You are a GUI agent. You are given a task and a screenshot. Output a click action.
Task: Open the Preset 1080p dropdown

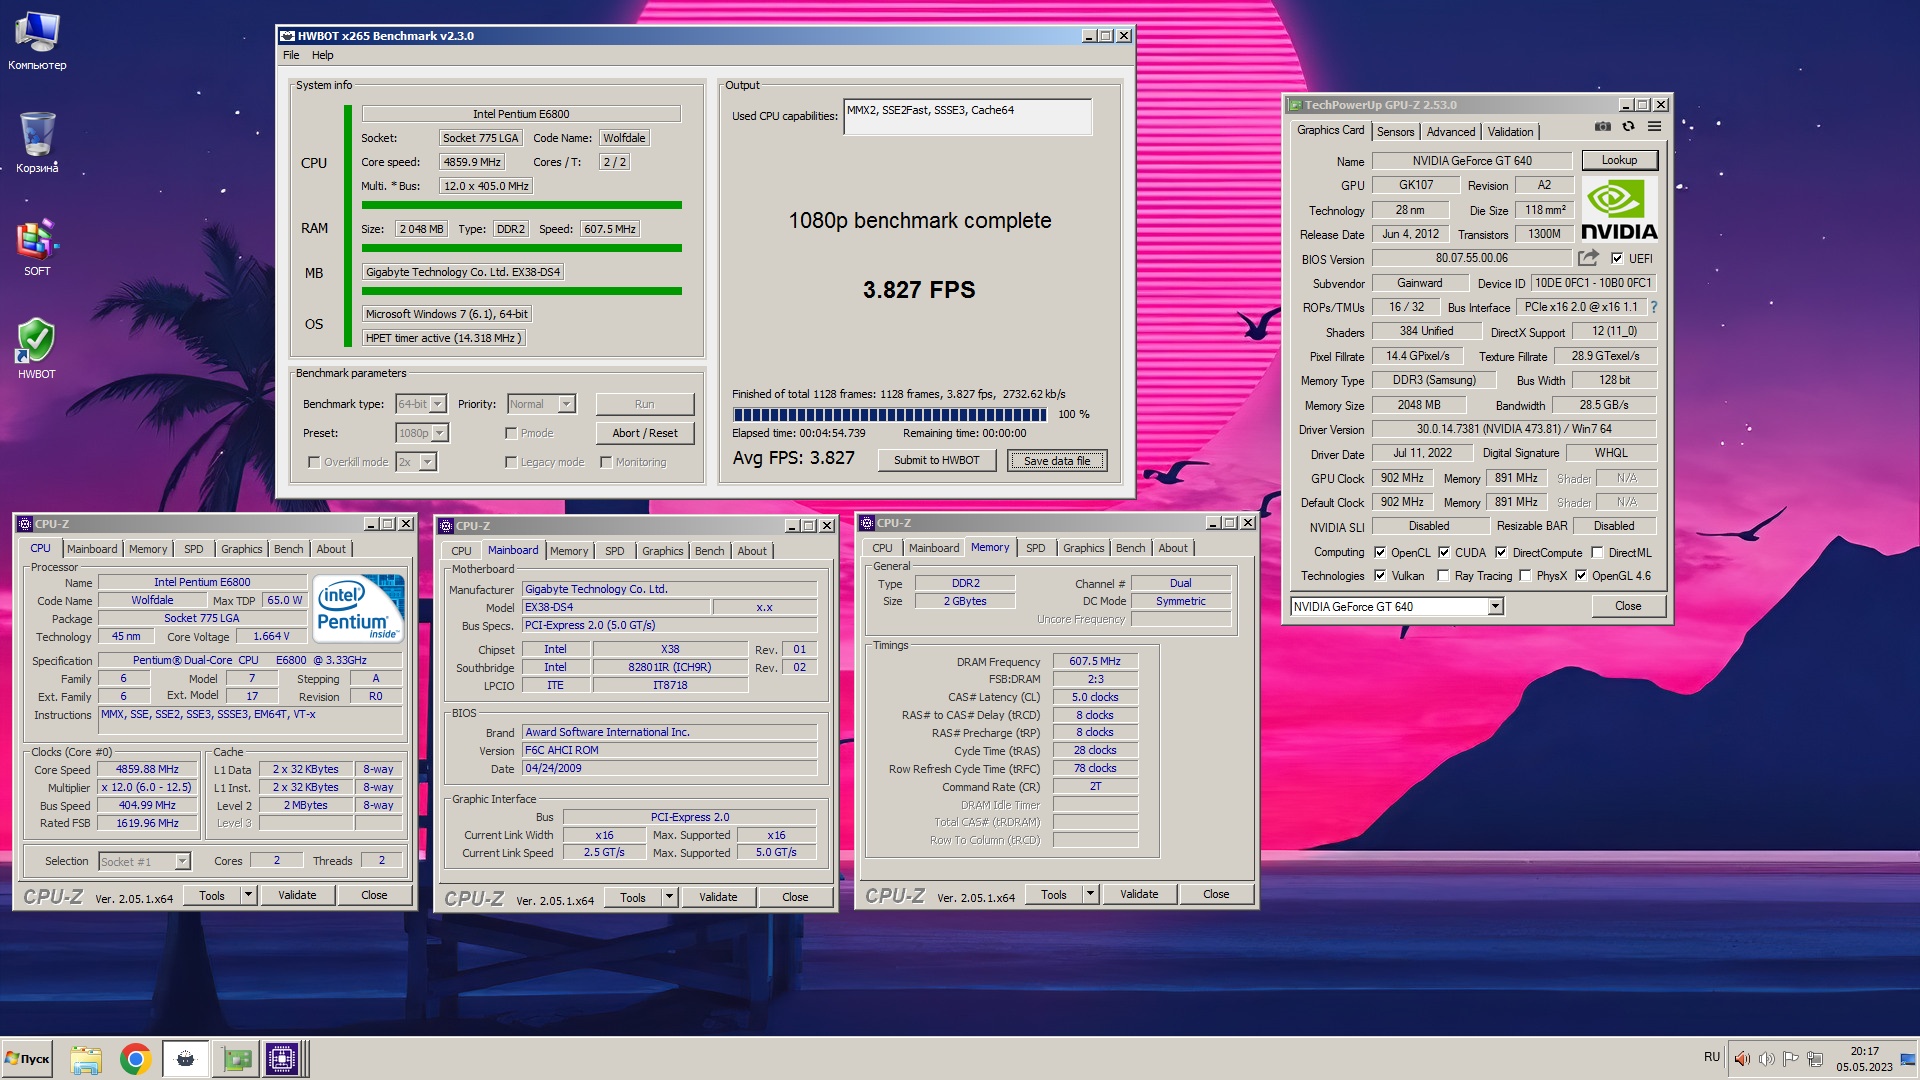pyautogui.click(x=422, y=433)
